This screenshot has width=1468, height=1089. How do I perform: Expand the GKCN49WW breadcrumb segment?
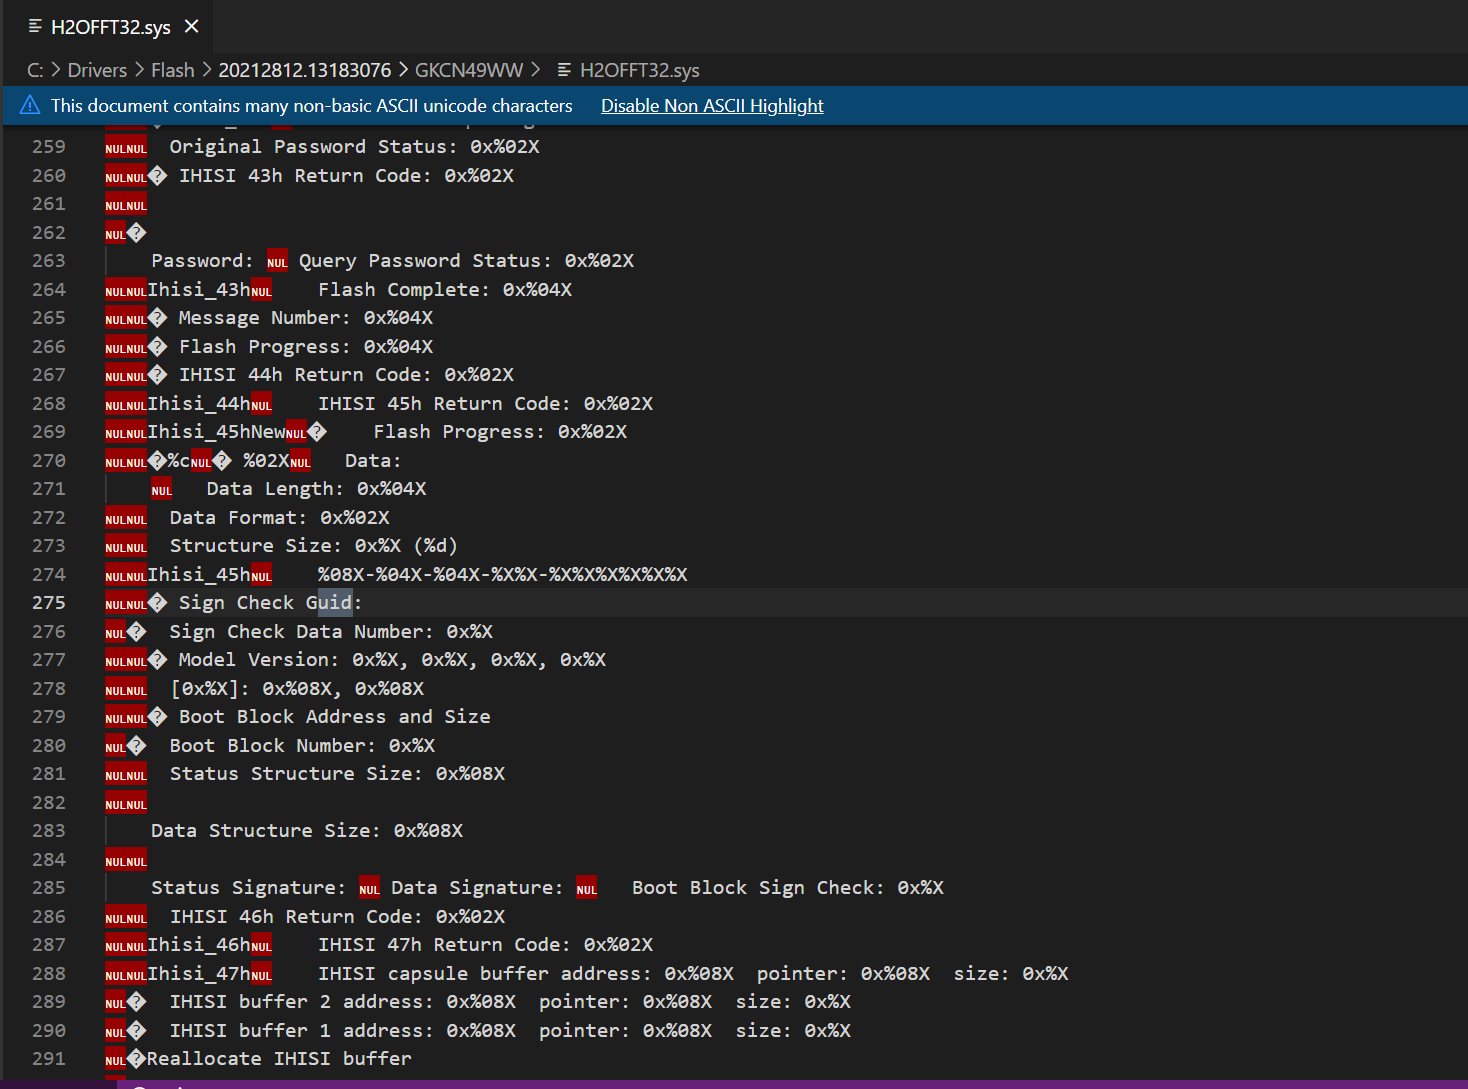(x=469, y=70)
